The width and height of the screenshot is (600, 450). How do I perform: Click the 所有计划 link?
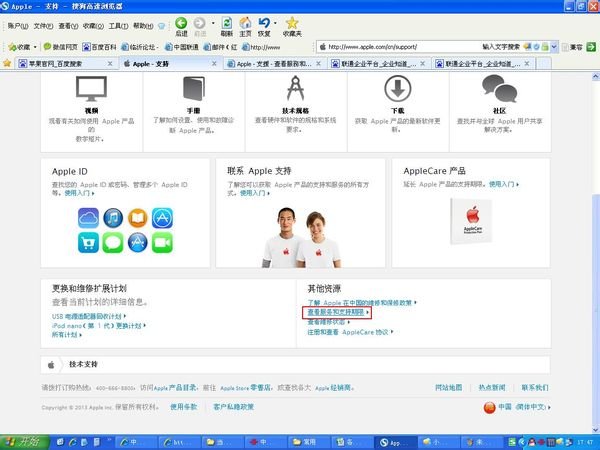tap(65, 335)
